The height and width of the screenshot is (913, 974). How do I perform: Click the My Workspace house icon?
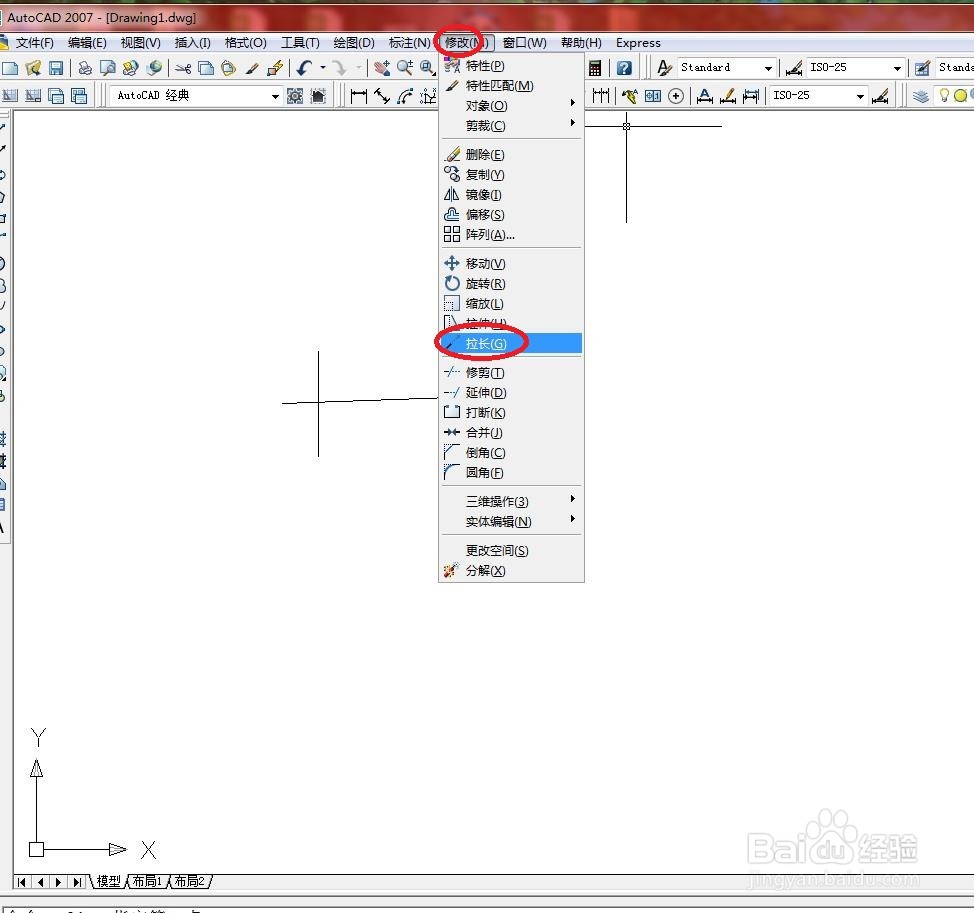pos(318,96)
